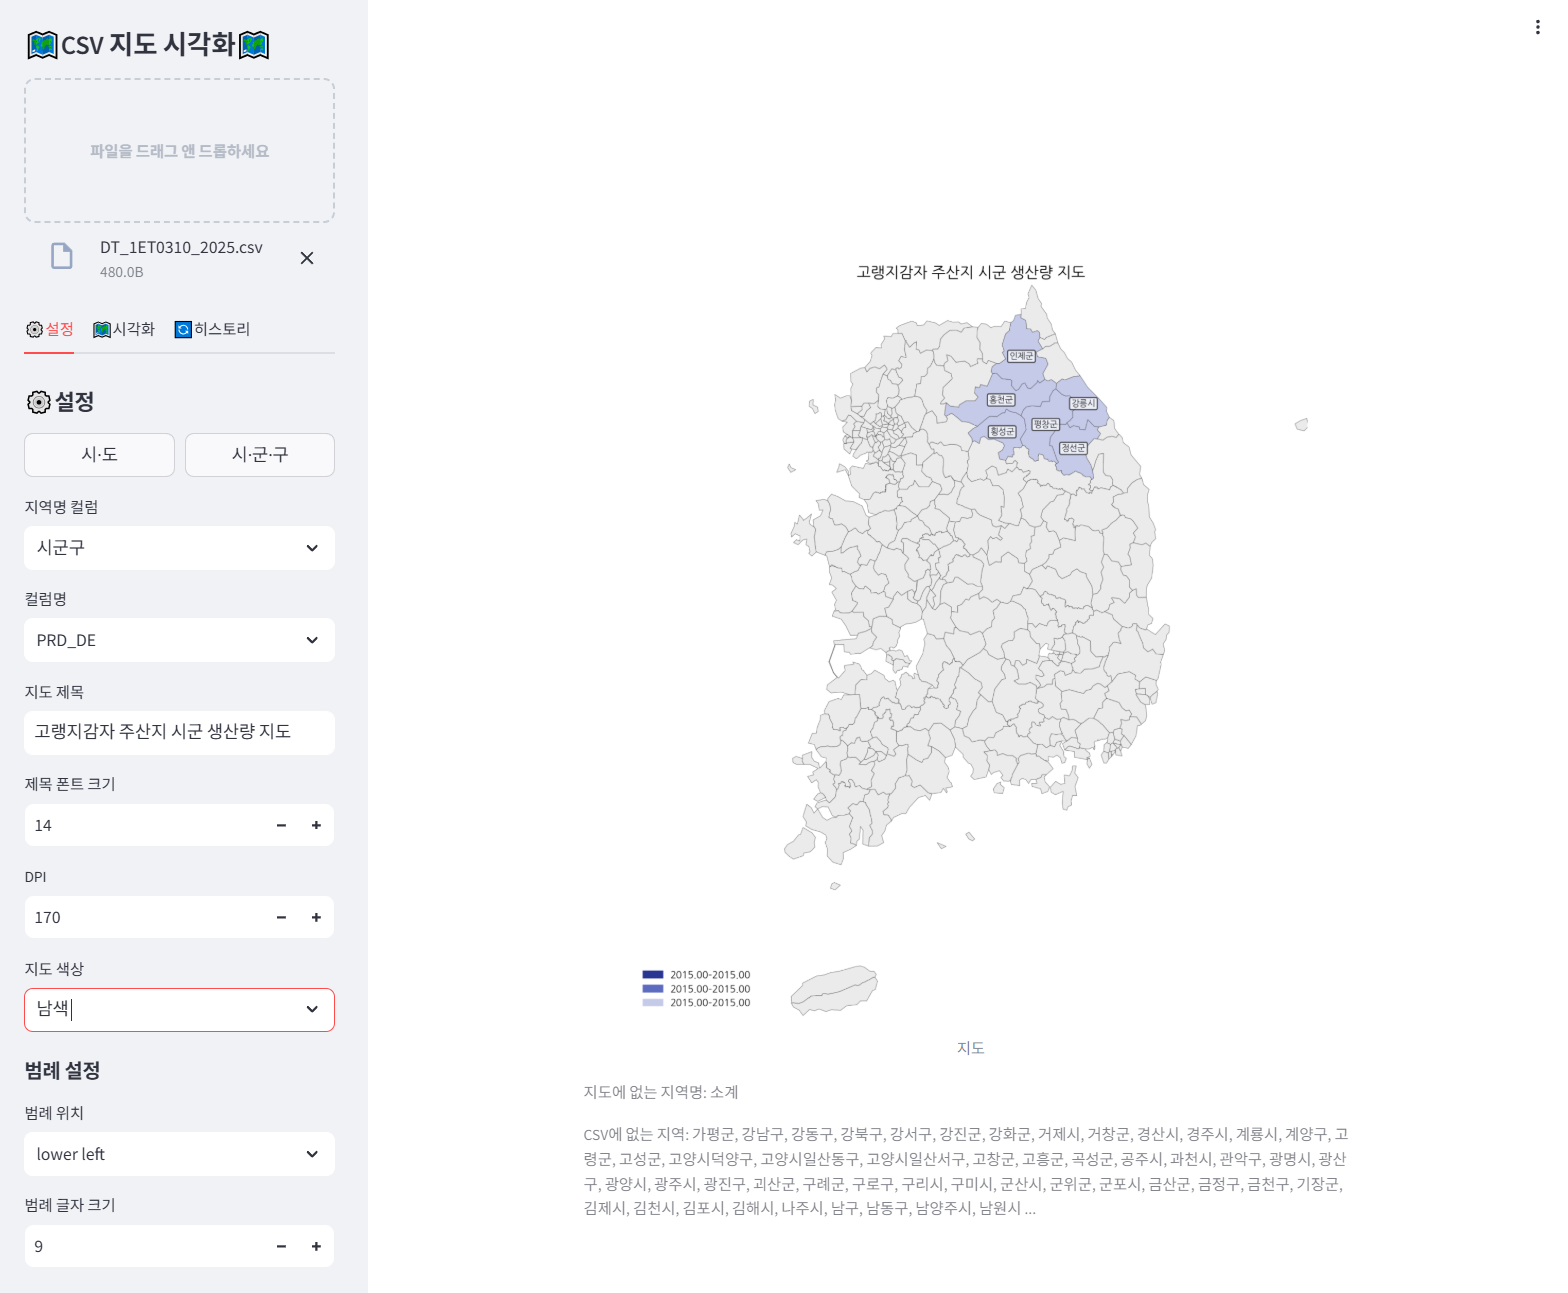Click the 평창군 label on map
The width and height of the screenshot is (1568, 1293).
pos(1045,424)
